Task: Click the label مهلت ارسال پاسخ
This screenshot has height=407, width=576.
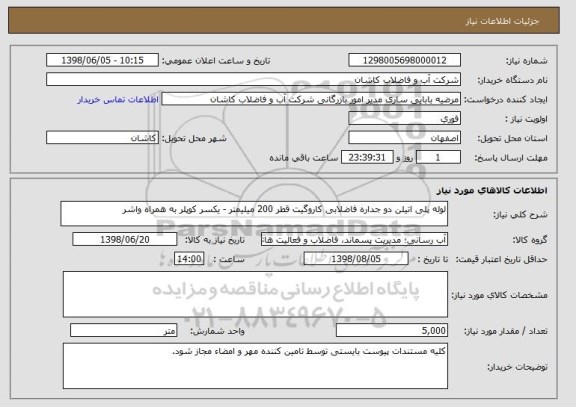Action: pyautogui.click(x=511, y=158)
